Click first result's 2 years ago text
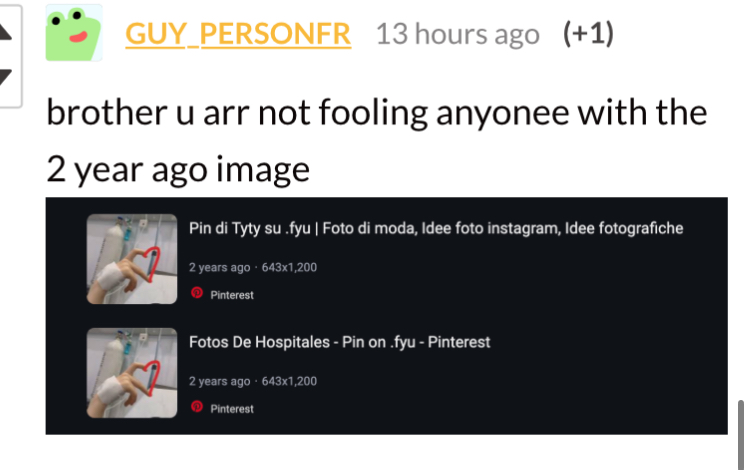This screenshot has height=470, width=750. pyautogui.click(x=220, y=267)
